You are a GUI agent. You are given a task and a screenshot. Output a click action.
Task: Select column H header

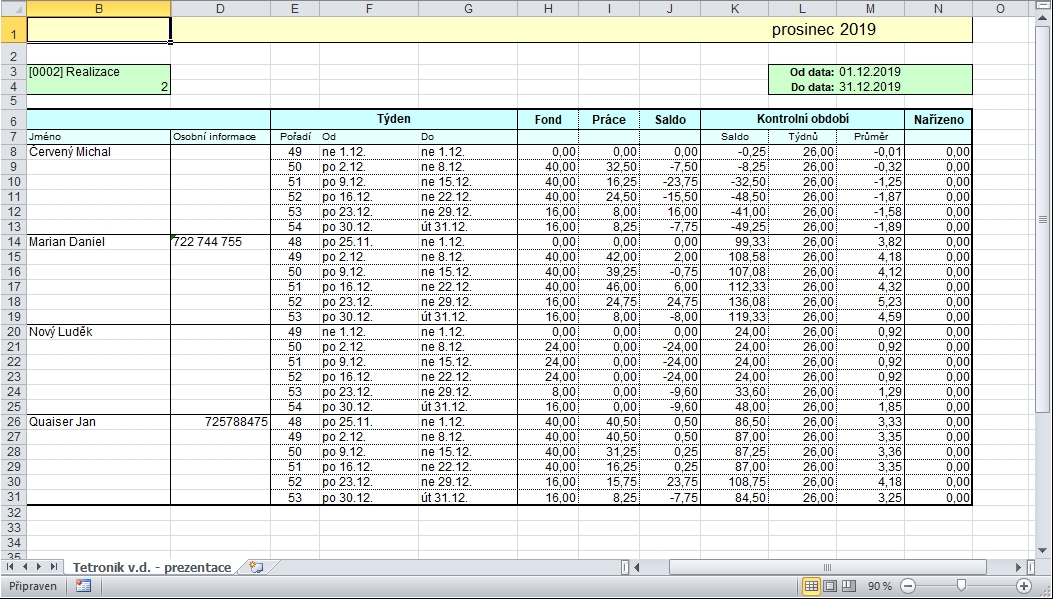pos(548,8)
